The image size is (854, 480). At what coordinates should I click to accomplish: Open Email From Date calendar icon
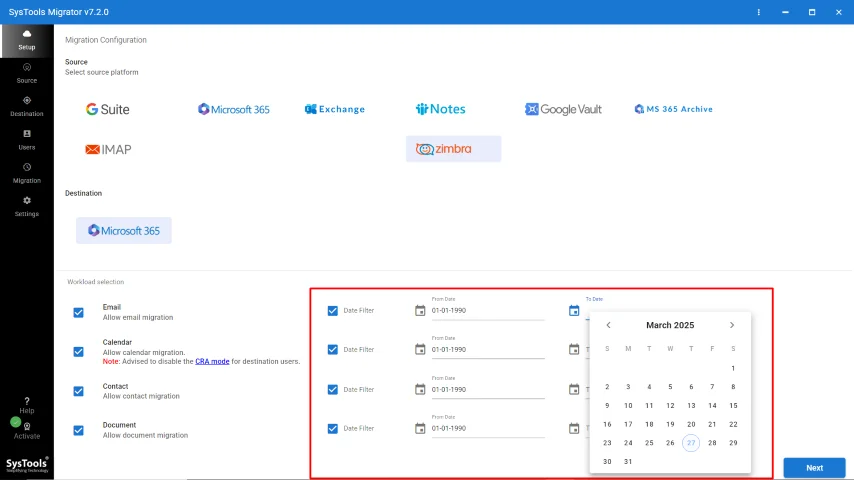(x=420, y=311)
